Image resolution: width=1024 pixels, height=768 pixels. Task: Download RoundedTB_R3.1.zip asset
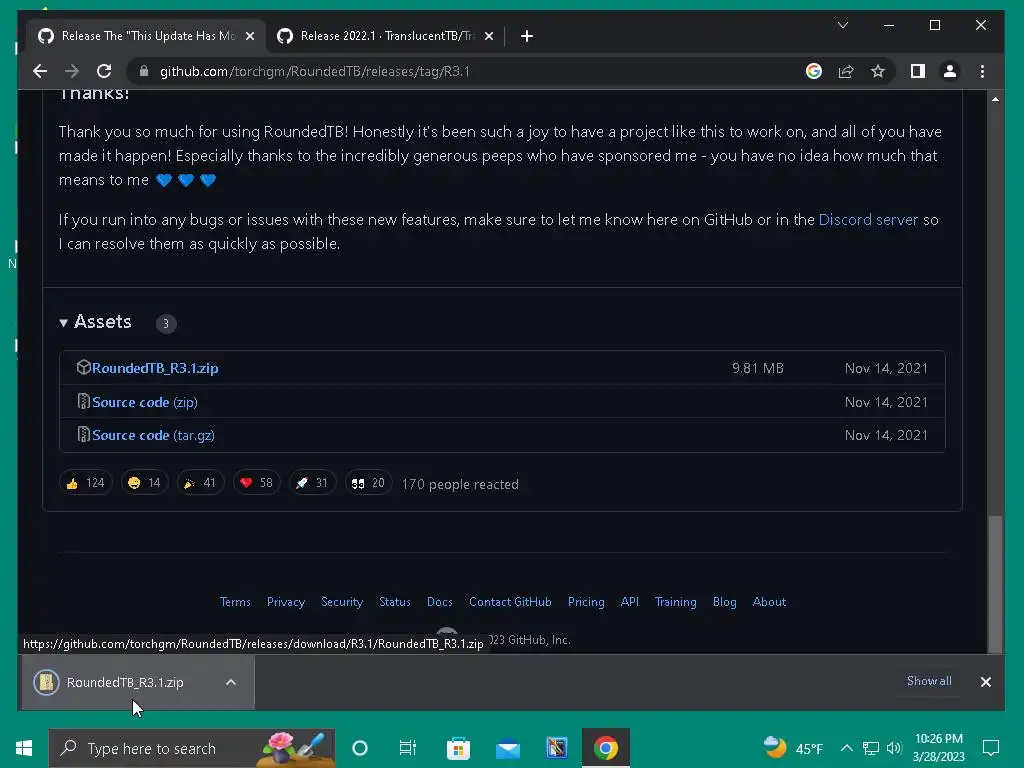[155, 368]
